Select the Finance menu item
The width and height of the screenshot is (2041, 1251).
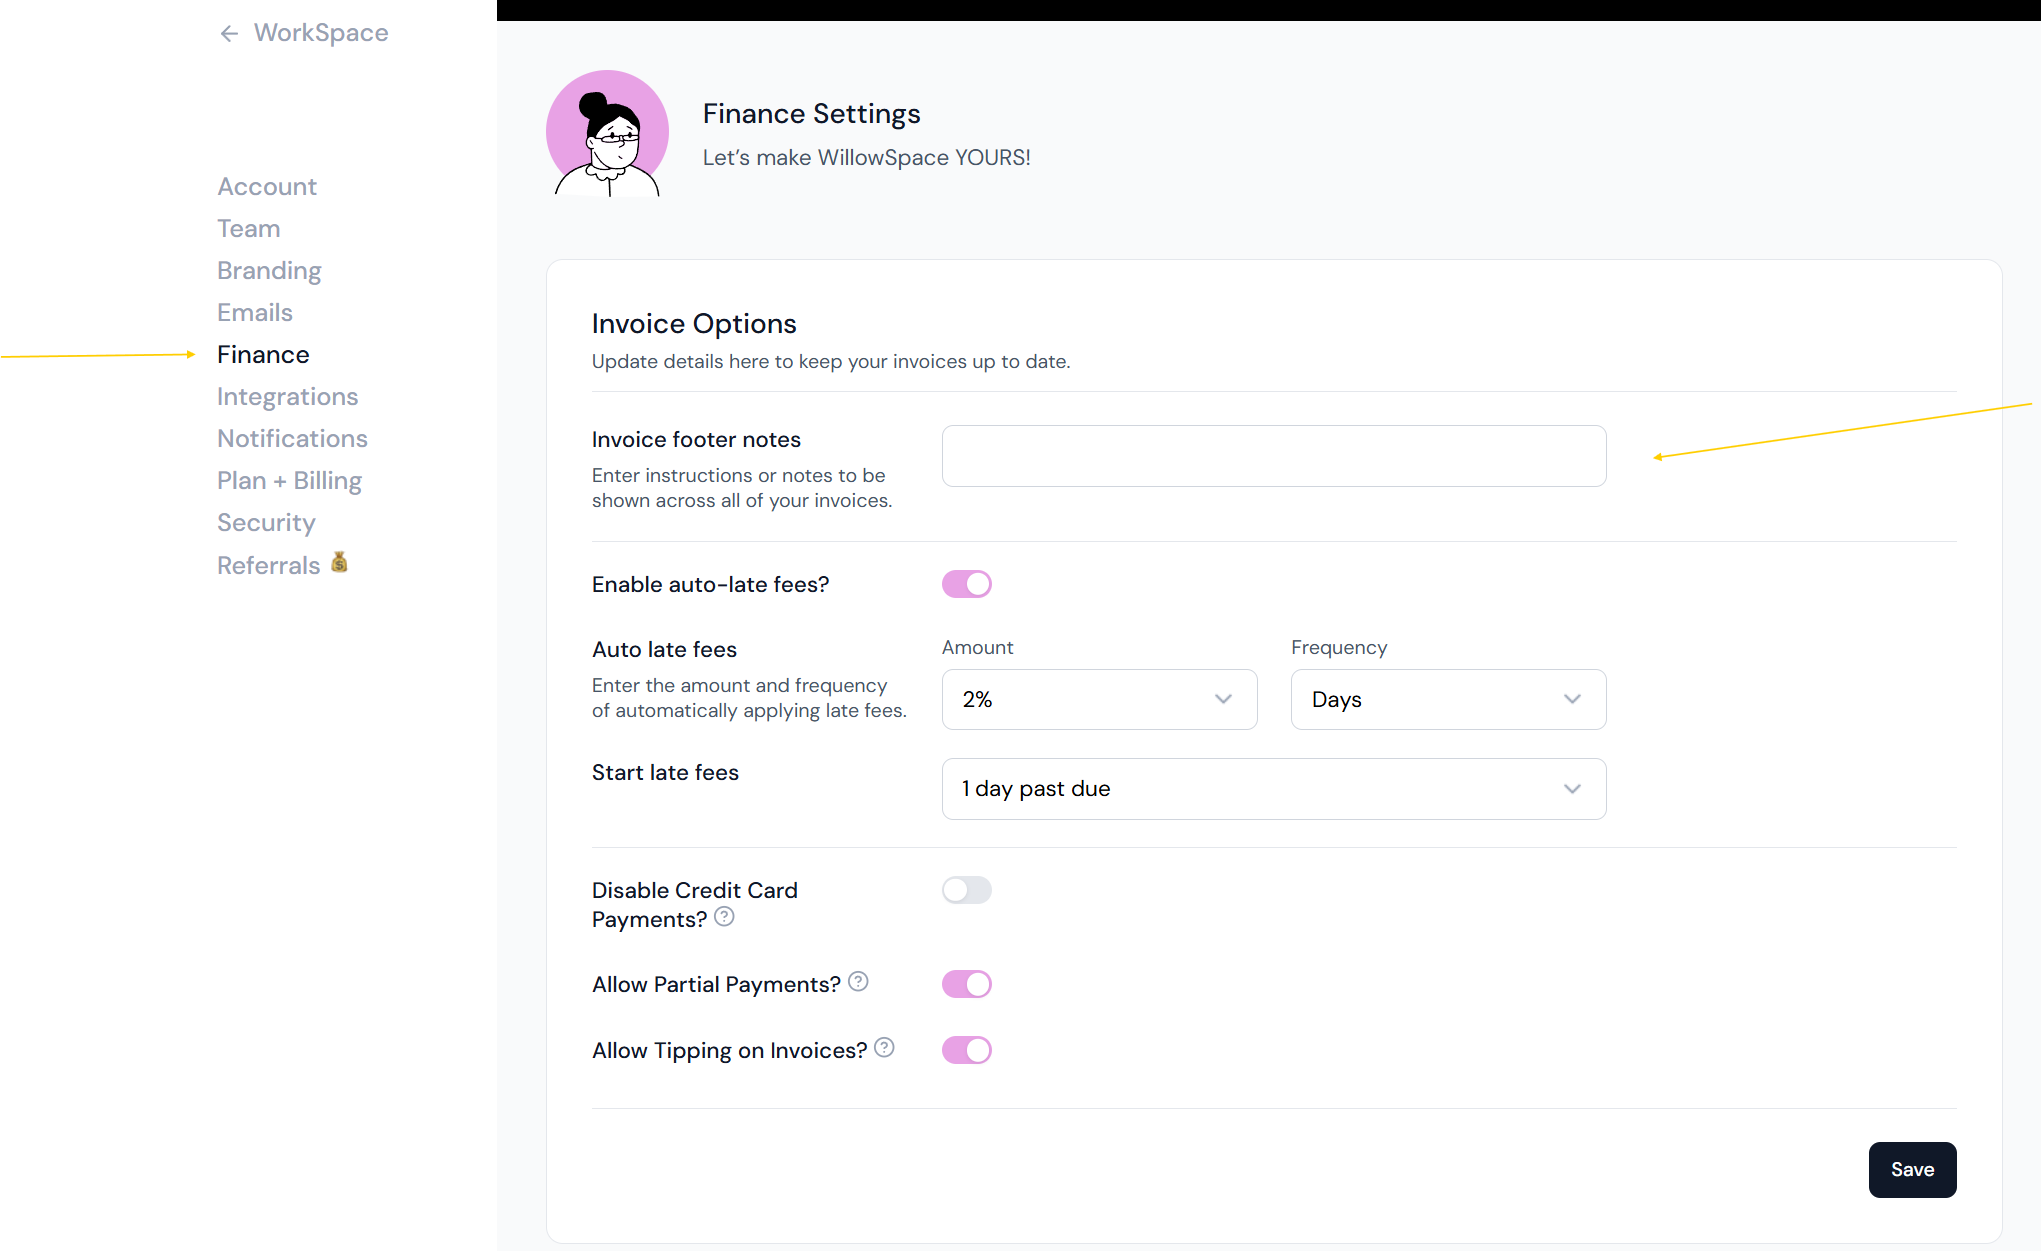(x=263, y=355)
